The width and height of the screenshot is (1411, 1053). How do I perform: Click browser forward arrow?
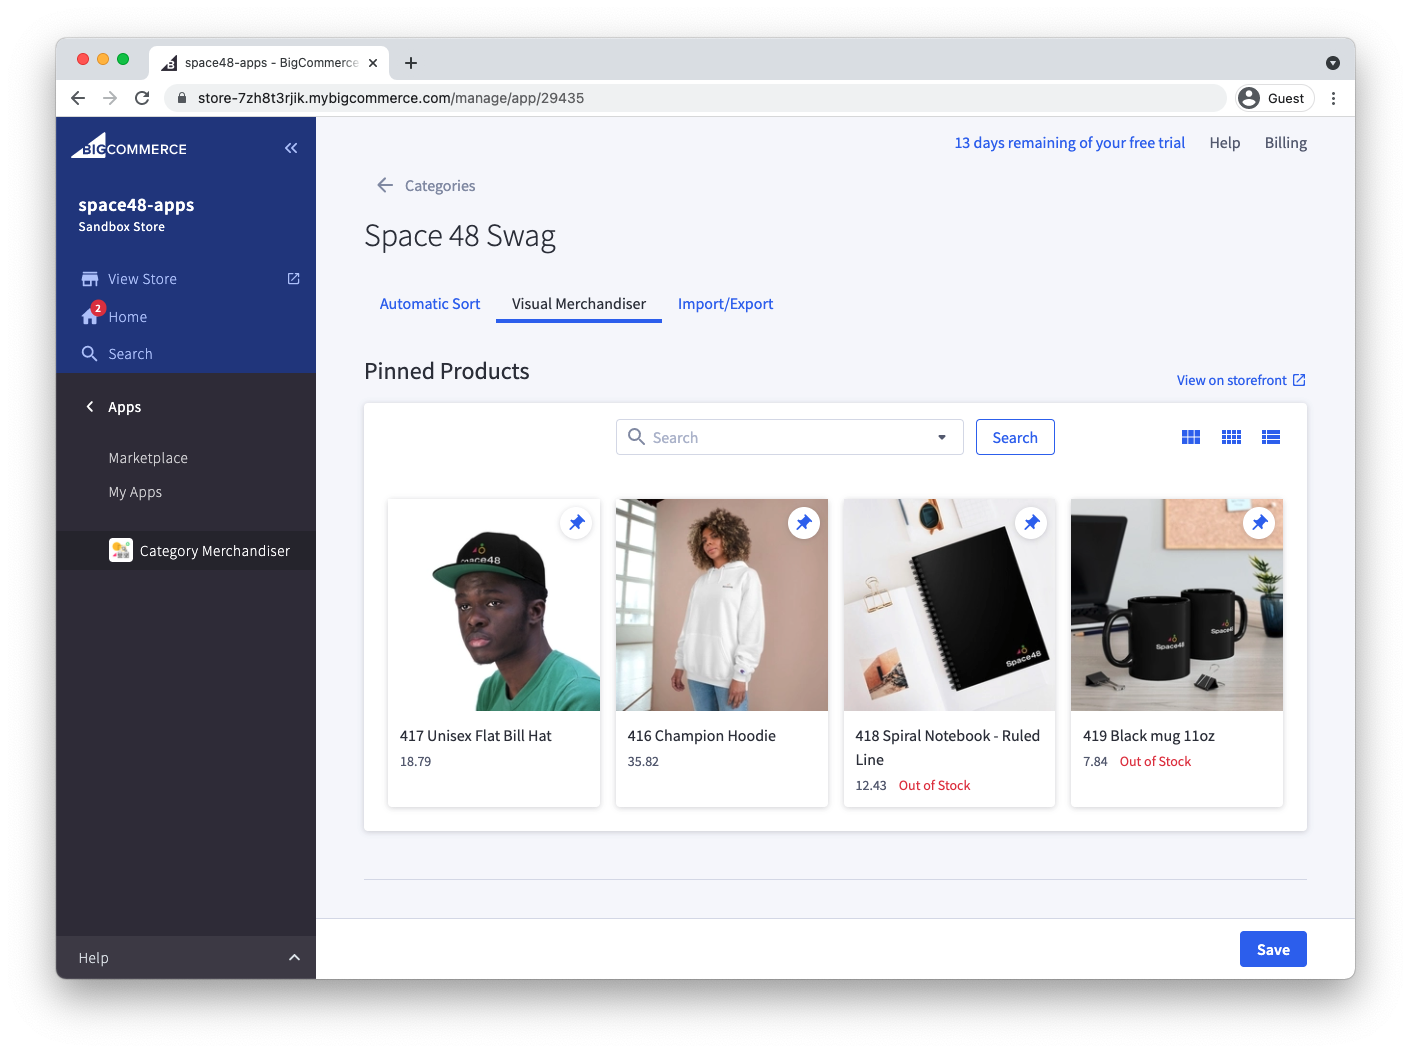(x=110, y=98)
